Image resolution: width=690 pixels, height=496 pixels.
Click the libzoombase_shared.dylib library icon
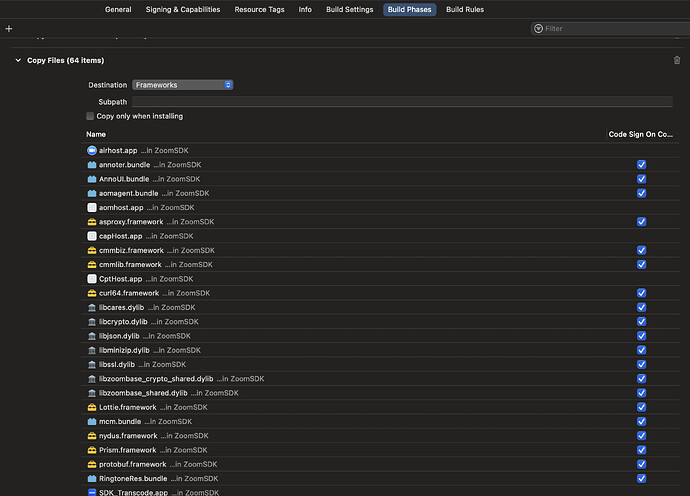(x=92, y=393)
